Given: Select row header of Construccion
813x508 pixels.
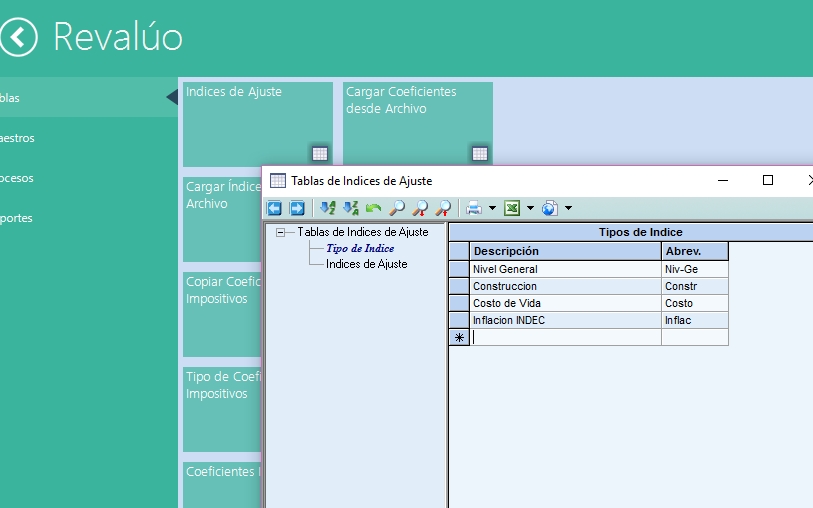Looking at the screenshot, I should [459, 286].
